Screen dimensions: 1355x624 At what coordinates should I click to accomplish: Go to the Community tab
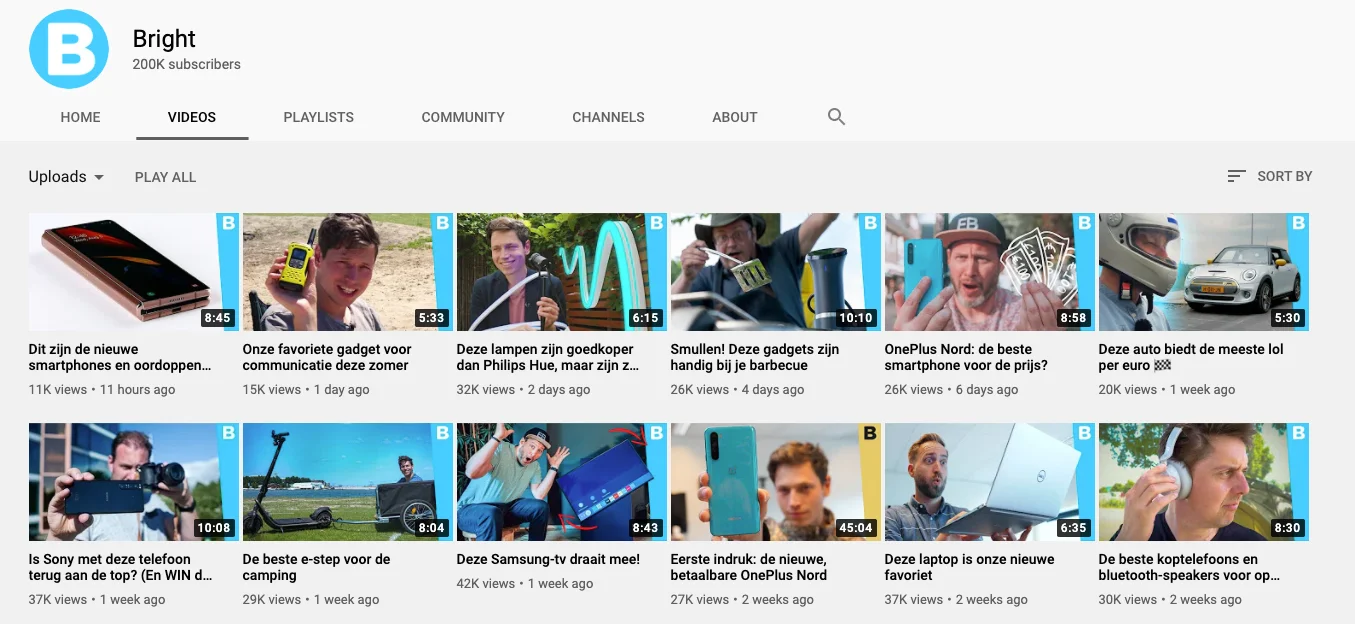pos(463,117)
